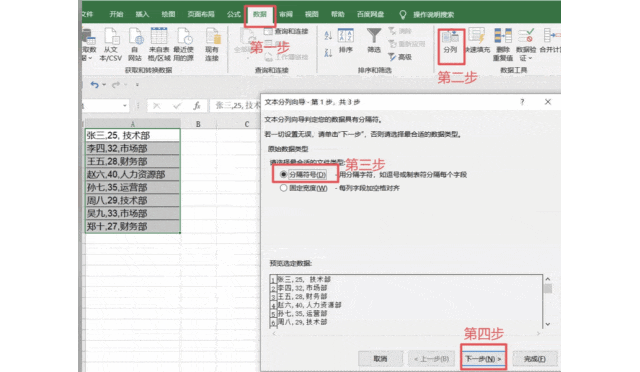The image size is (640, 372).
Task: Click the 取消 button in wizard
Action: click(x=380, y=359)
